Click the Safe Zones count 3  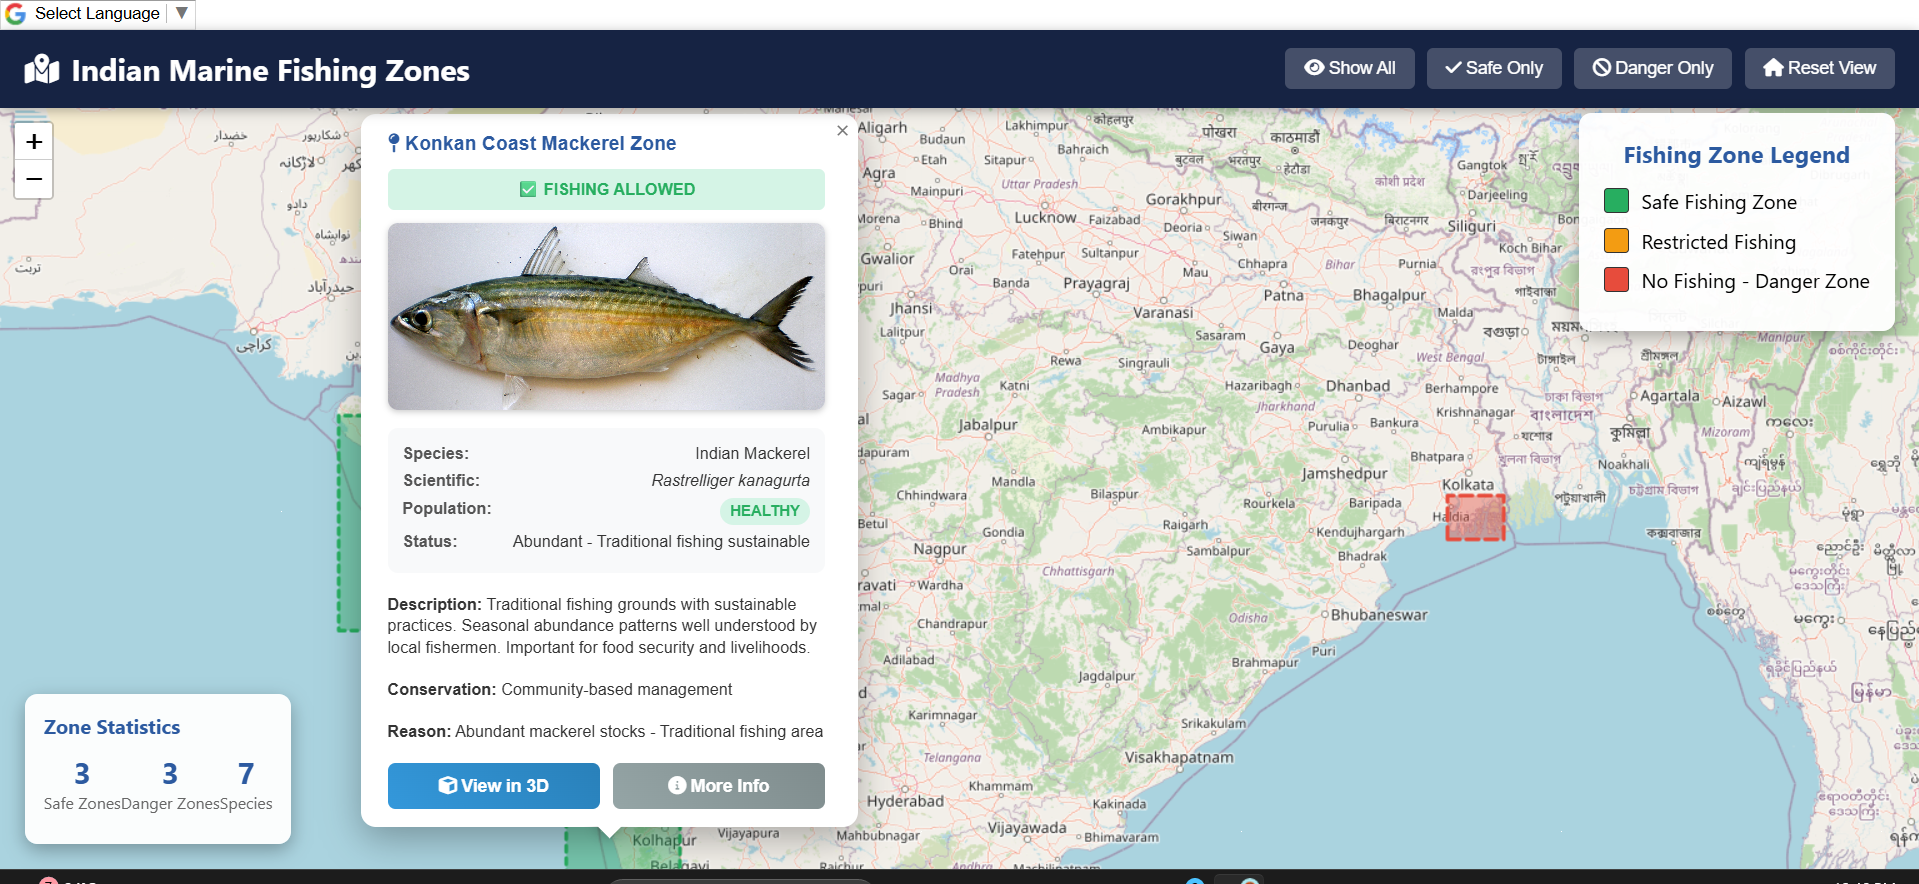[82, 774]
